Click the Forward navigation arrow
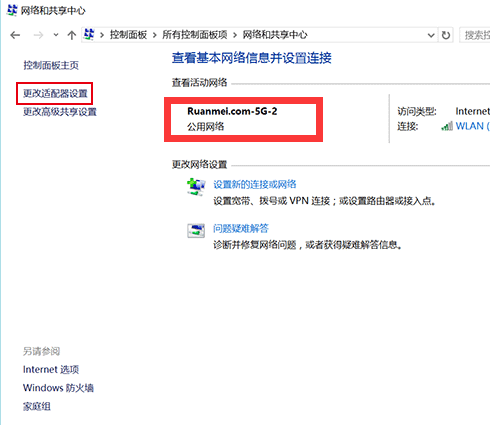 (x=38, y=35)
